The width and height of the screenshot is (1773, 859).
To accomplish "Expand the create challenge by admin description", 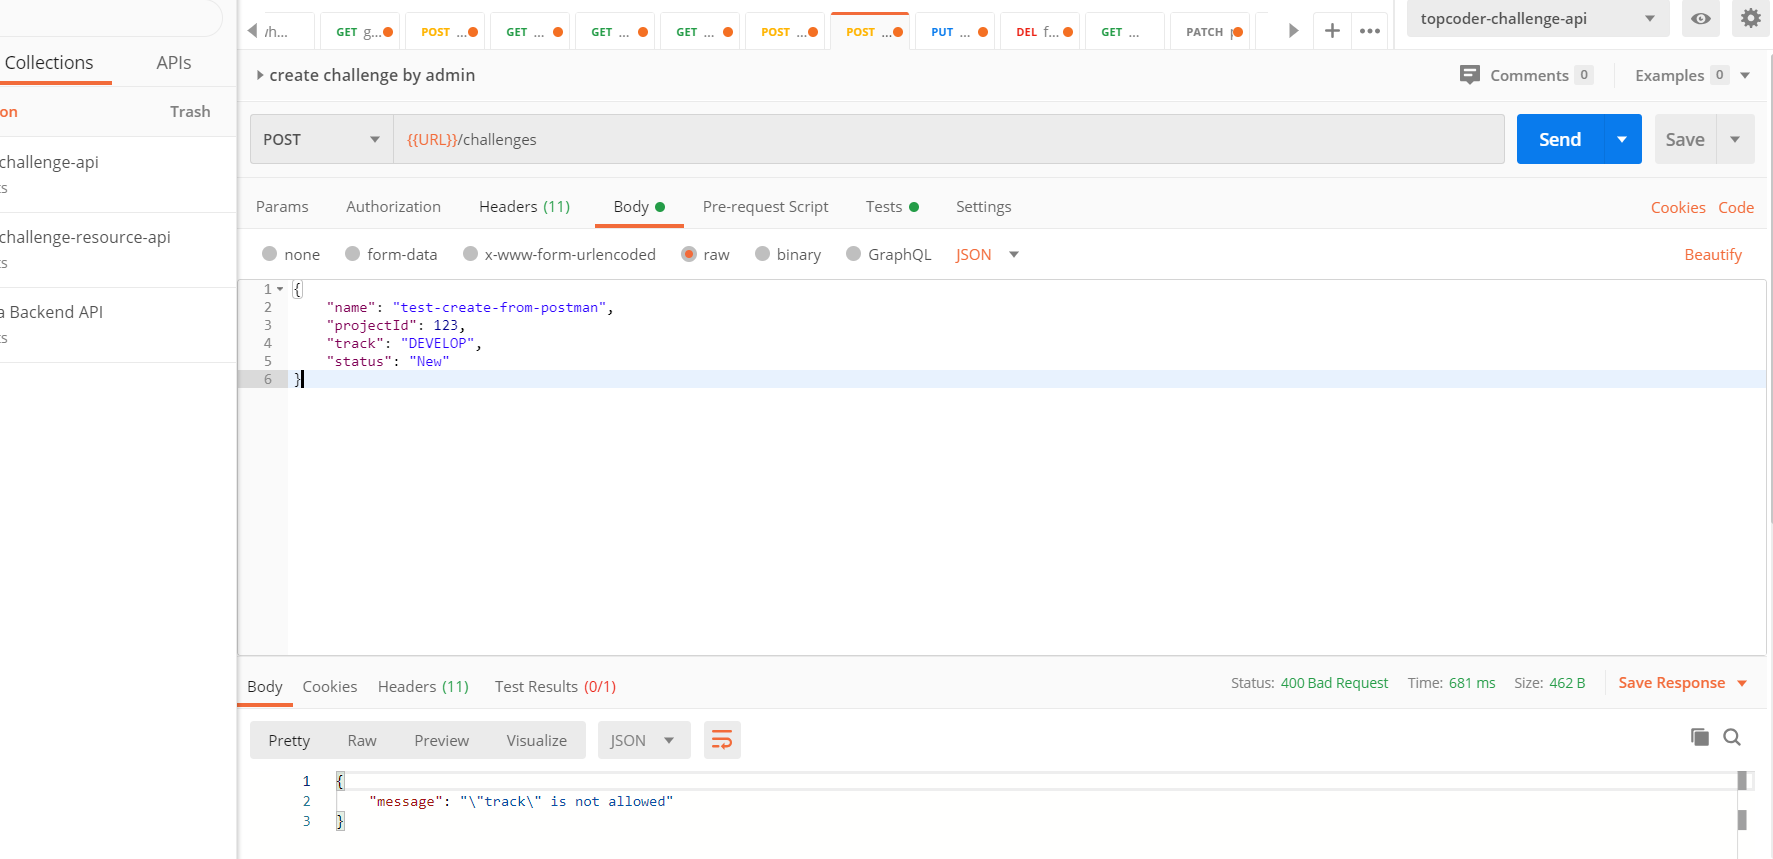I will [260, 75].
